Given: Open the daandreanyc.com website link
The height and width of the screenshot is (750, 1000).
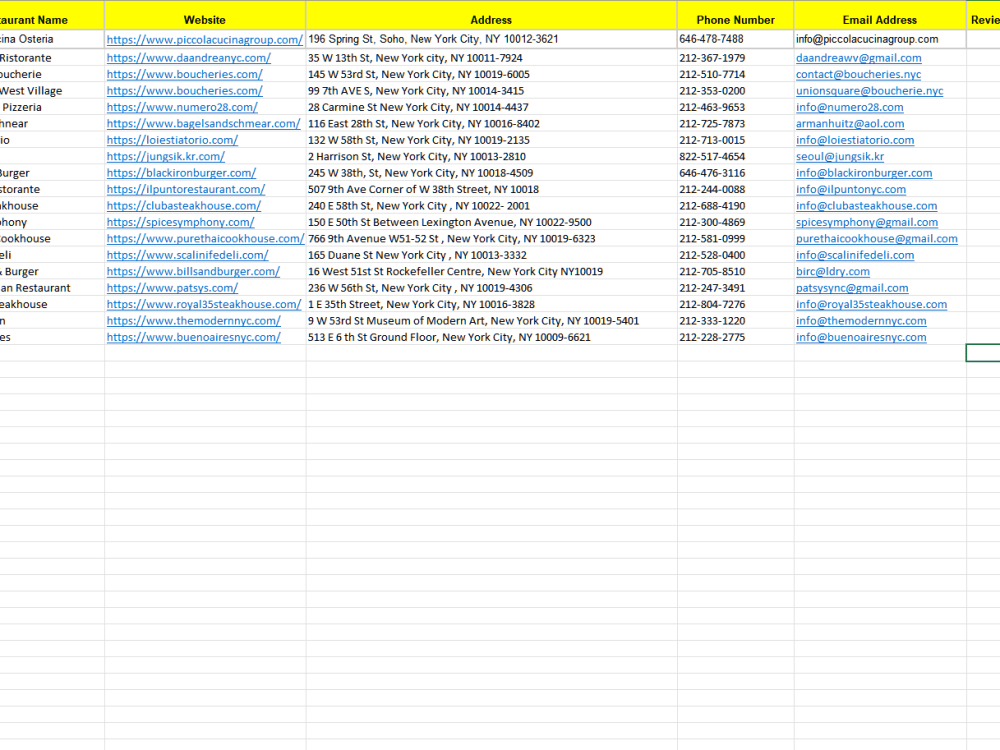Looking at the screenshot, I should pos(189,58).
